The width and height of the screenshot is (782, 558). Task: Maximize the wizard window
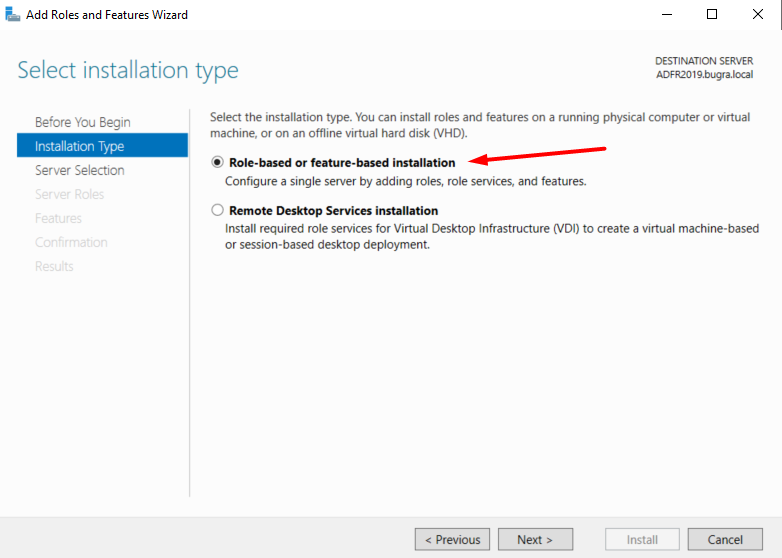712,14
